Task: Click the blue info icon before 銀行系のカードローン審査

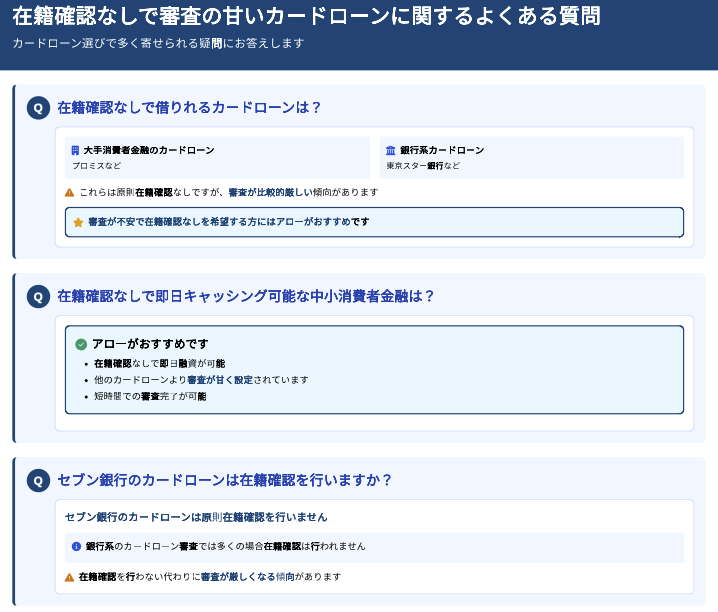Action: point(76,547)
